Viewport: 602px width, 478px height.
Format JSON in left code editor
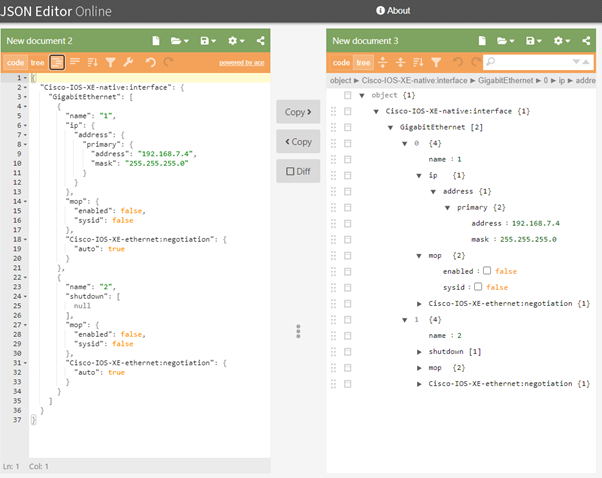click(x=57, y=62)
